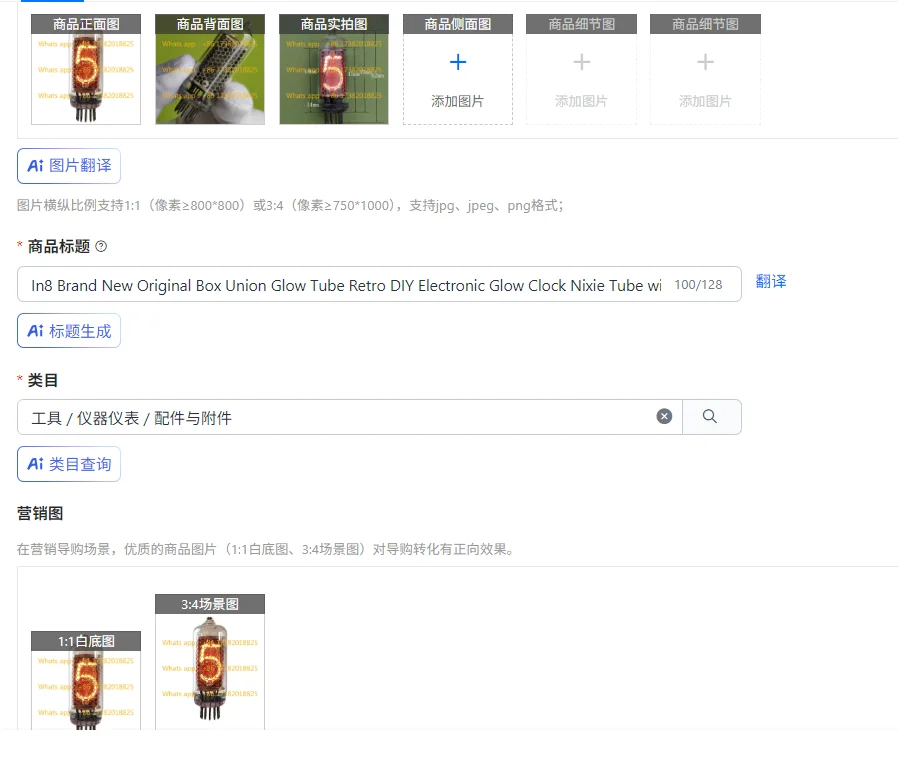Click the AI 图片翻译 button
Screen dimensions: 898x762
click(x=69, y=166)
